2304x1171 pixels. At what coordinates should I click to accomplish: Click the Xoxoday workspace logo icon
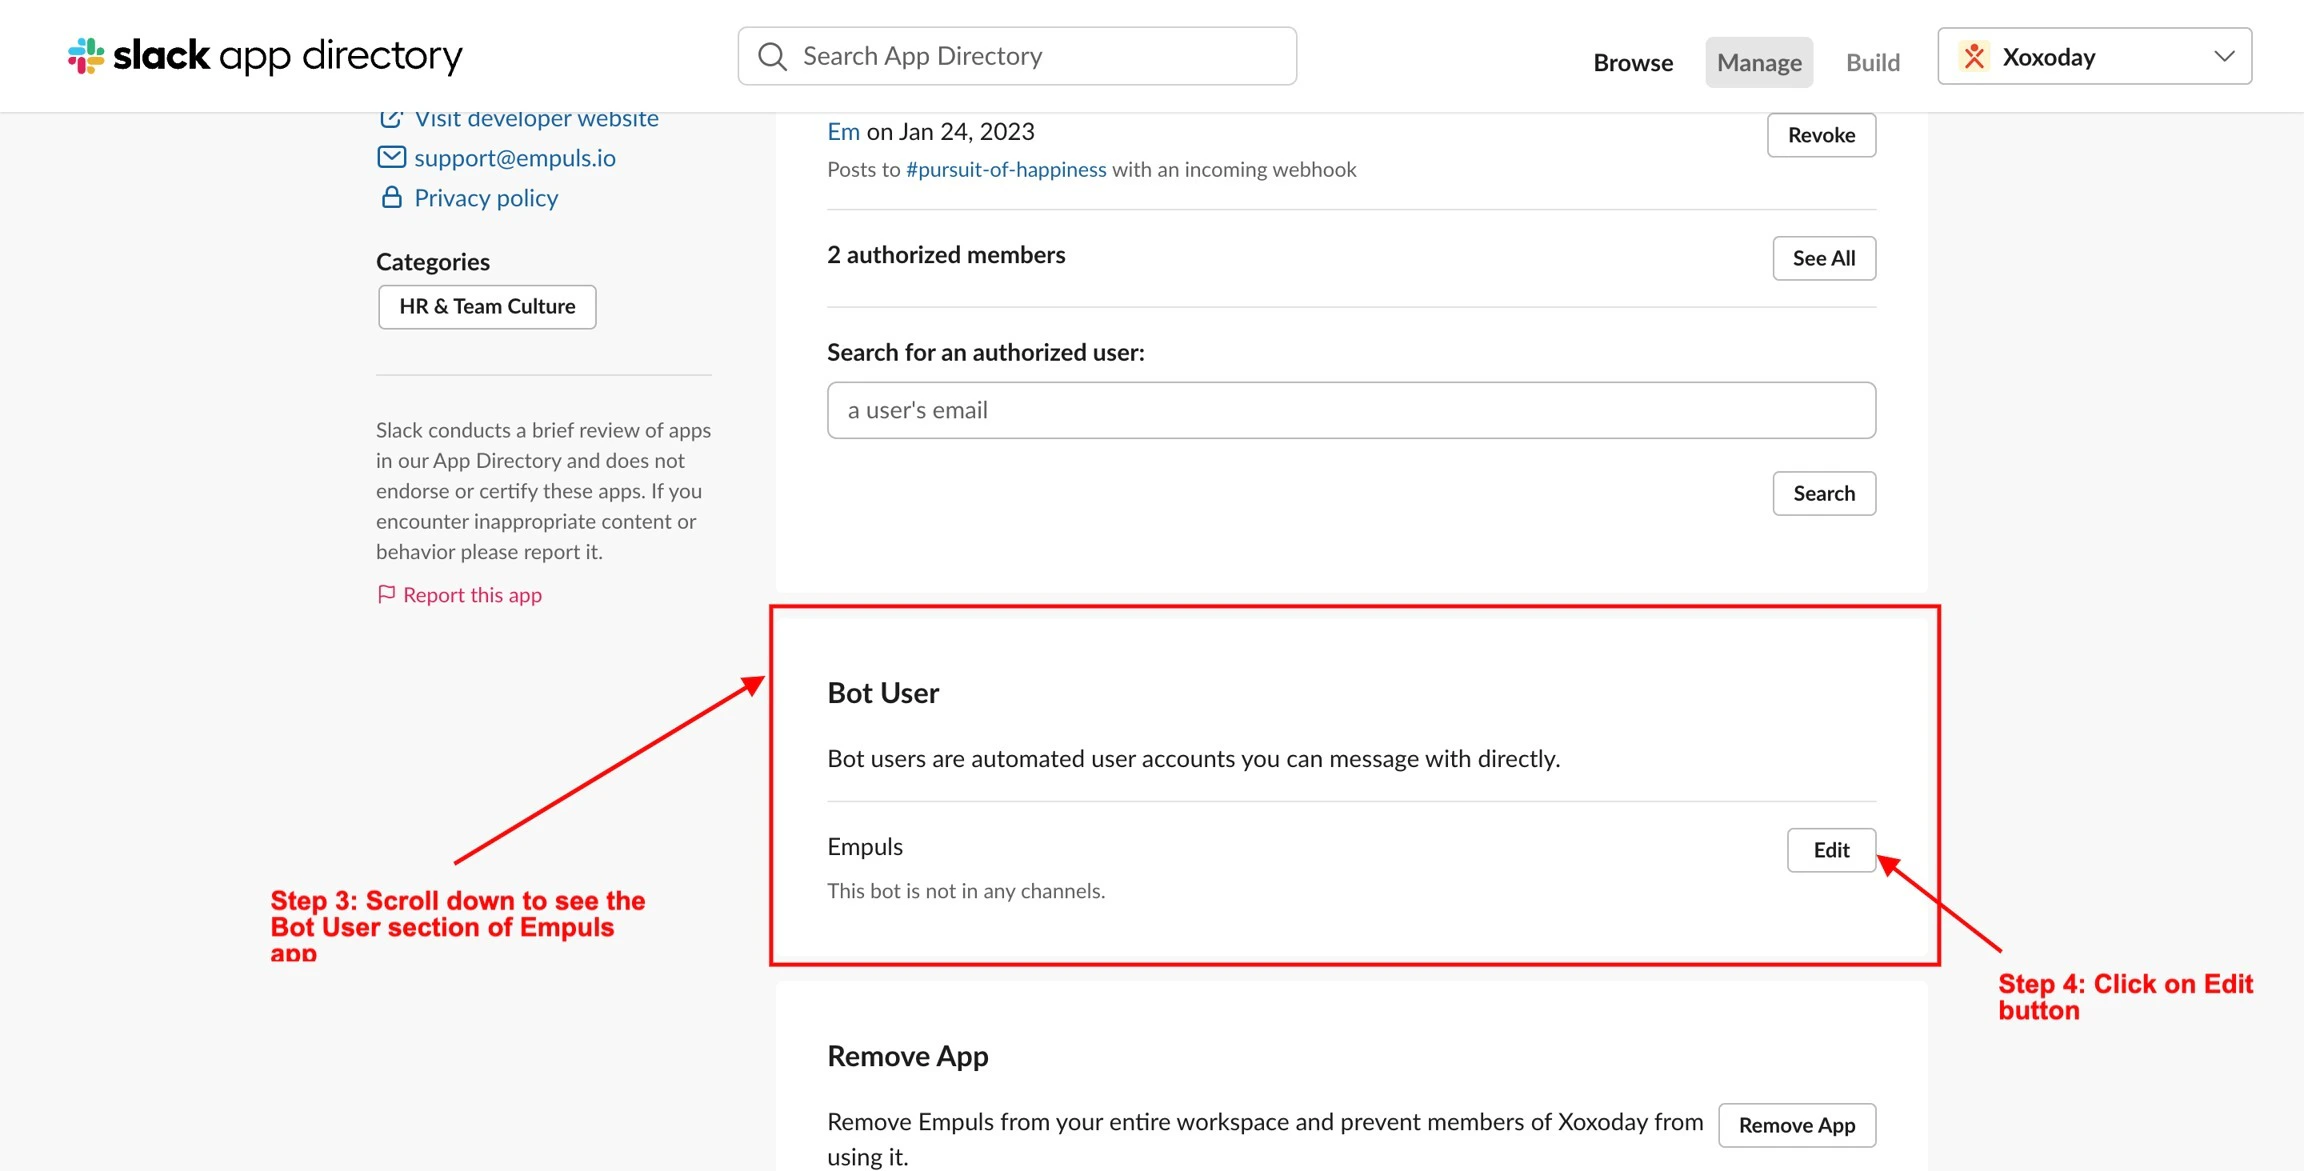pos(1974,56)
